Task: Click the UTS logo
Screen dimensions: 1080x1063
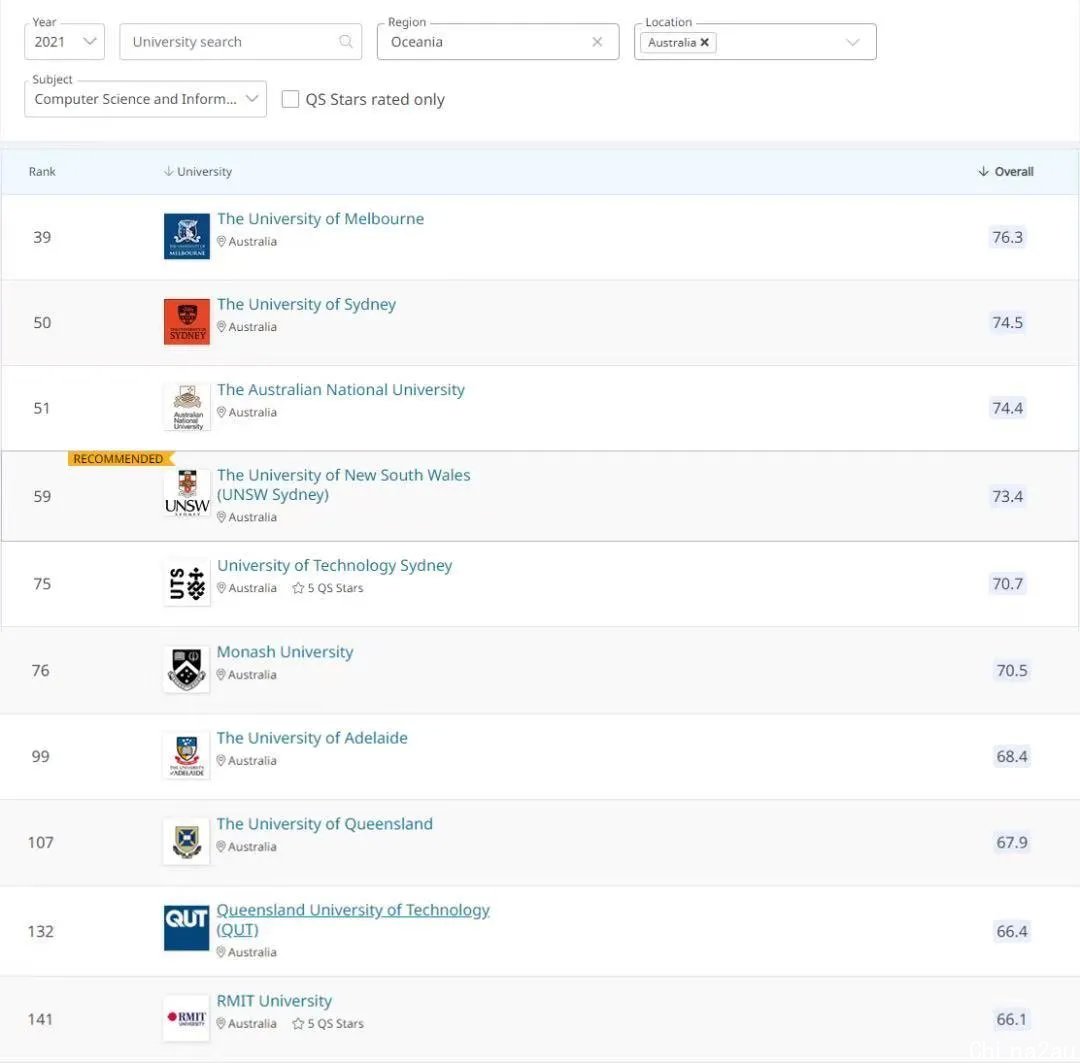Action: pos(187,584)
